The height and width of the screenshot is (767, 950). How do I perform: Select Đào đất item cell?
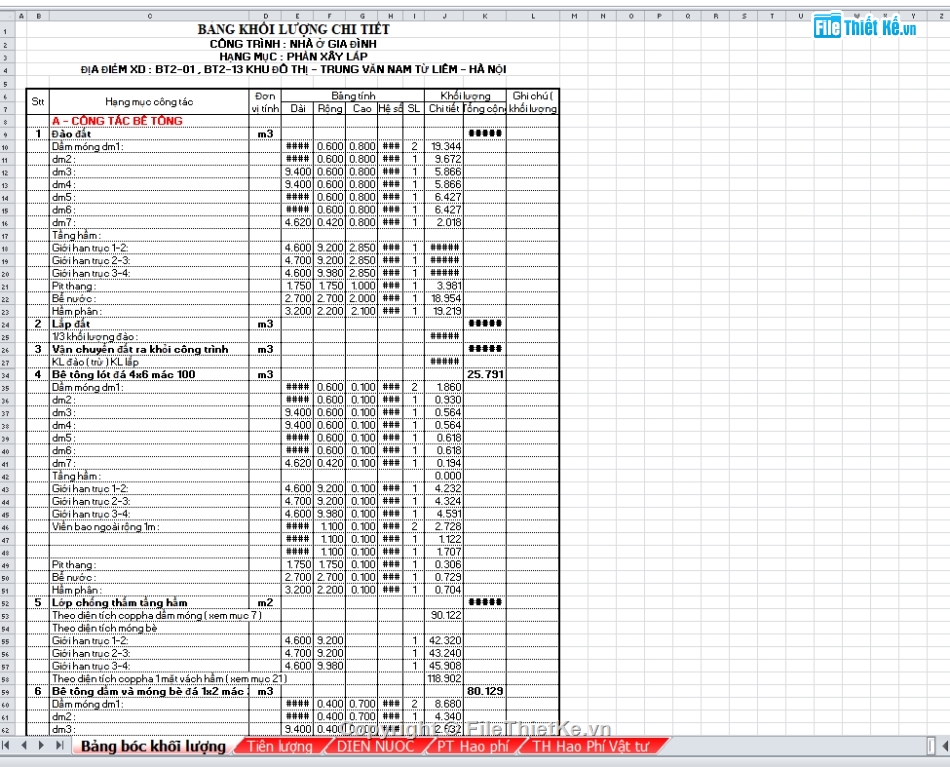point(149,134)
